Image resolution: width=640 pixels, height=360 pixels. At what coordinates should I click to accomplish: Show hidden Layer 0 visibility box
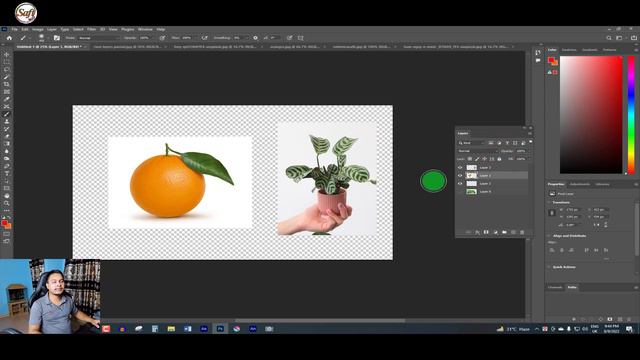pyautogui.click(x=460, y=191)
